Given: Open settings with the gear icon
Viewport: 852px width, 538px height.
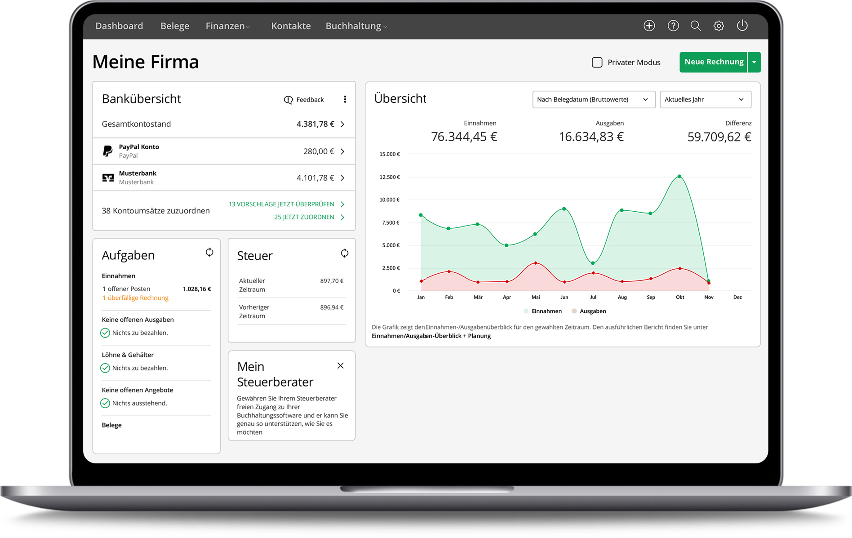Looking at the screenshot, I should click(719, 26).
